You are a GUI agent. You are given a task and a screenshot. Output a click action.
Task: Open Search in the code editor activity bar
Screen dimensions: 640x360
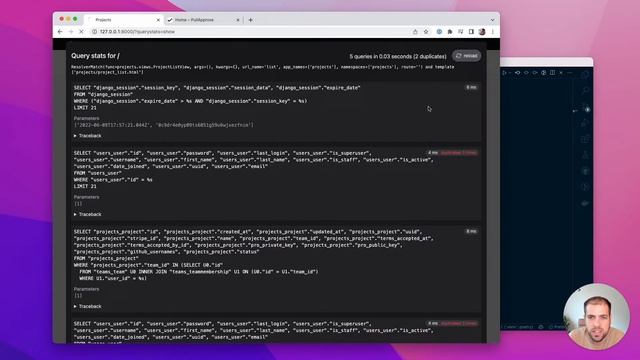[x=585, y=90]
